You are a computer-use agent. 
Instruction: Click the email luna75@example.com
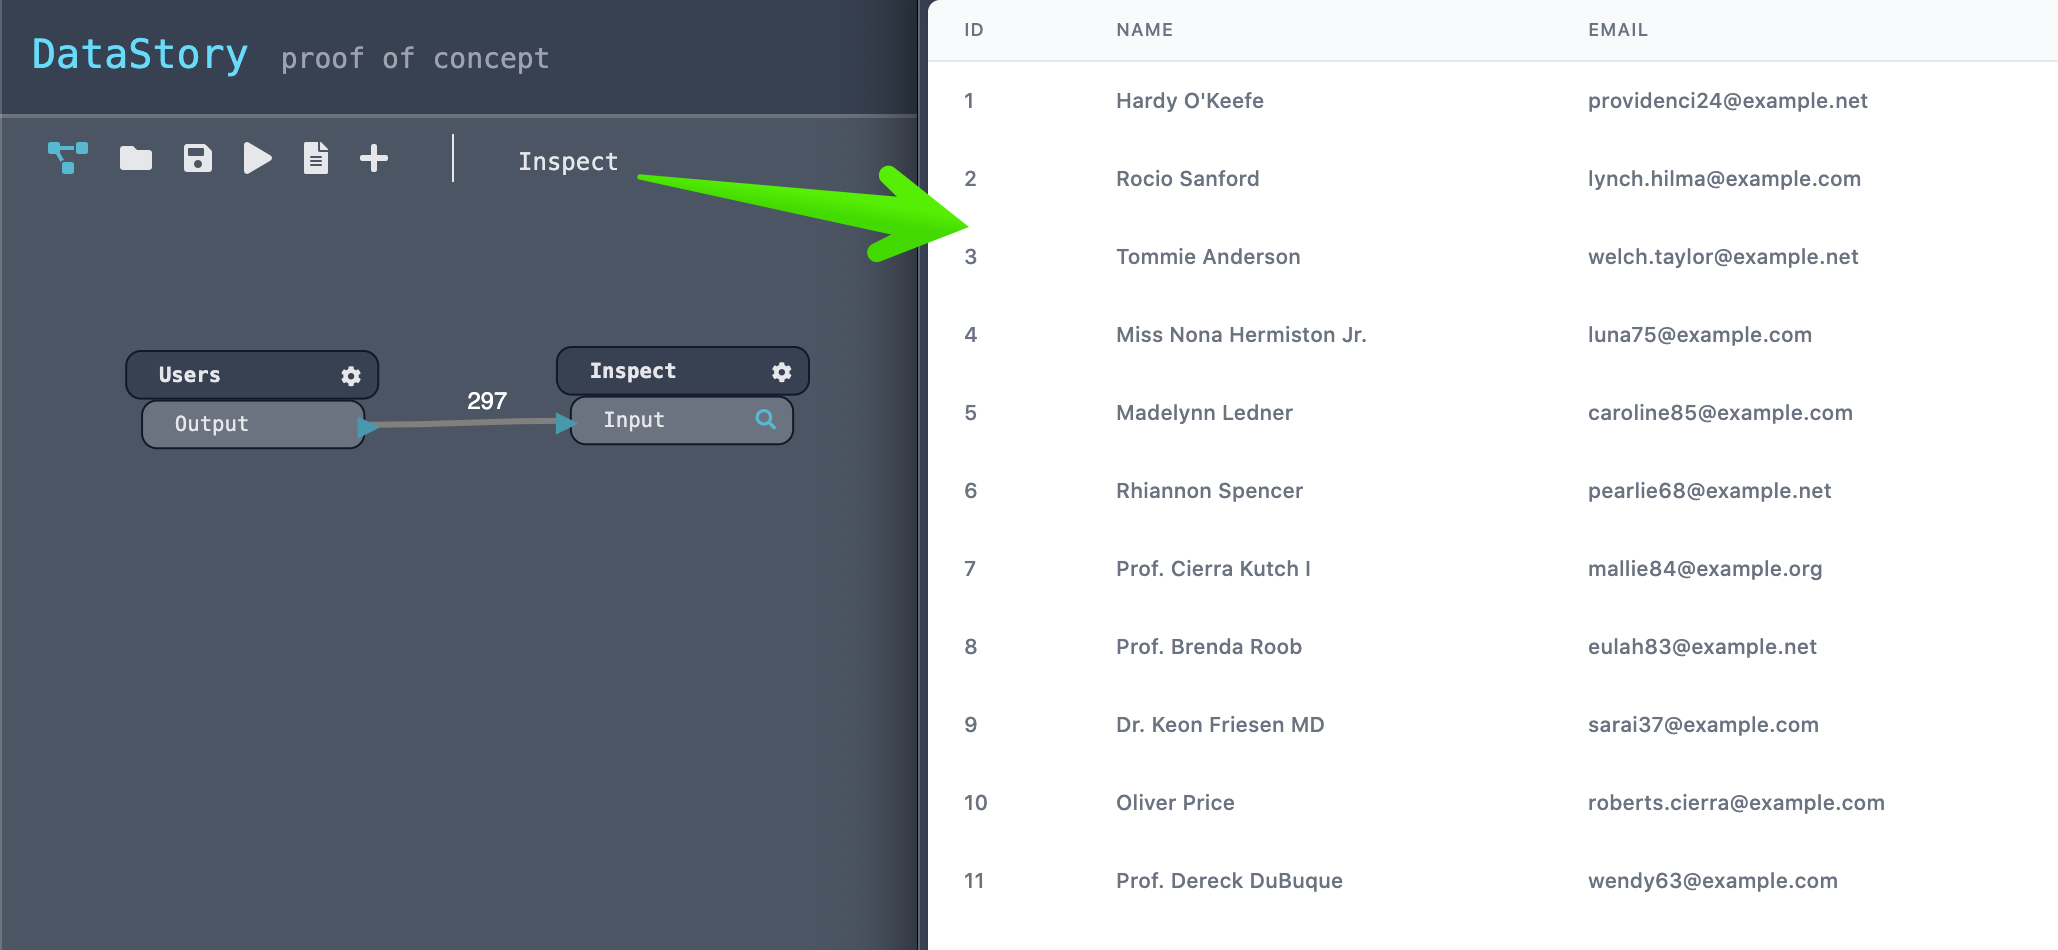click(1700, 335)
